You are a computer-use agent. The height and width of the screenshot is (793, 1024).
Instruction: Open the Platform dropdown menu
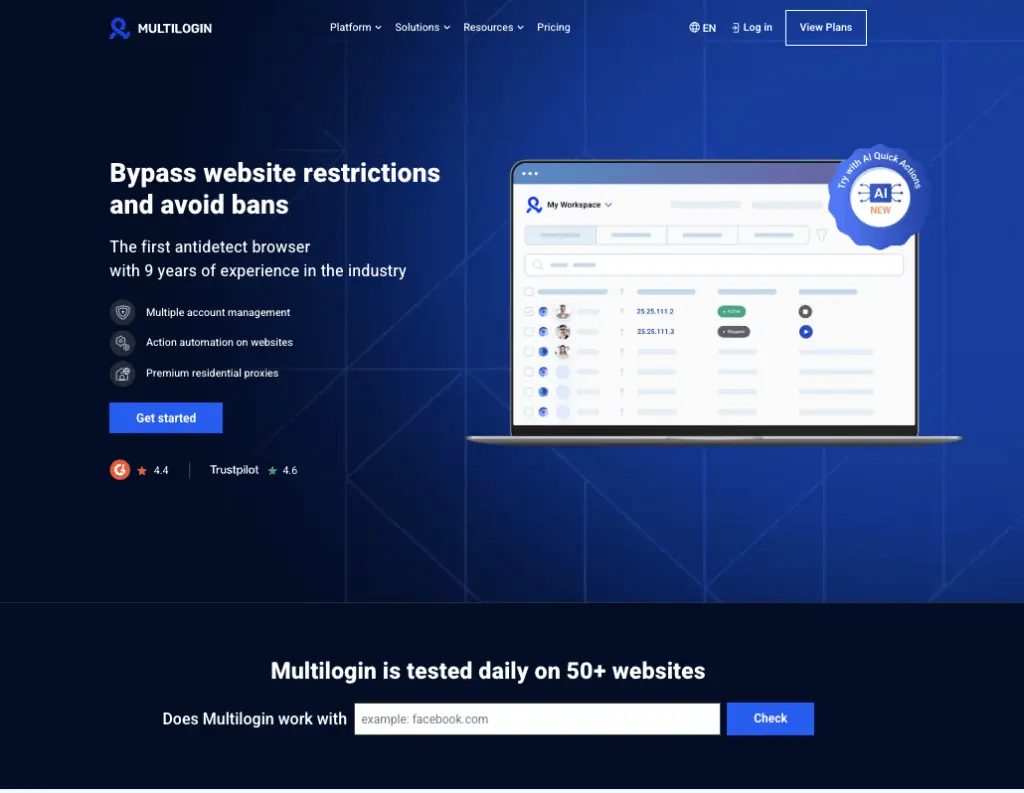[355, 27]
